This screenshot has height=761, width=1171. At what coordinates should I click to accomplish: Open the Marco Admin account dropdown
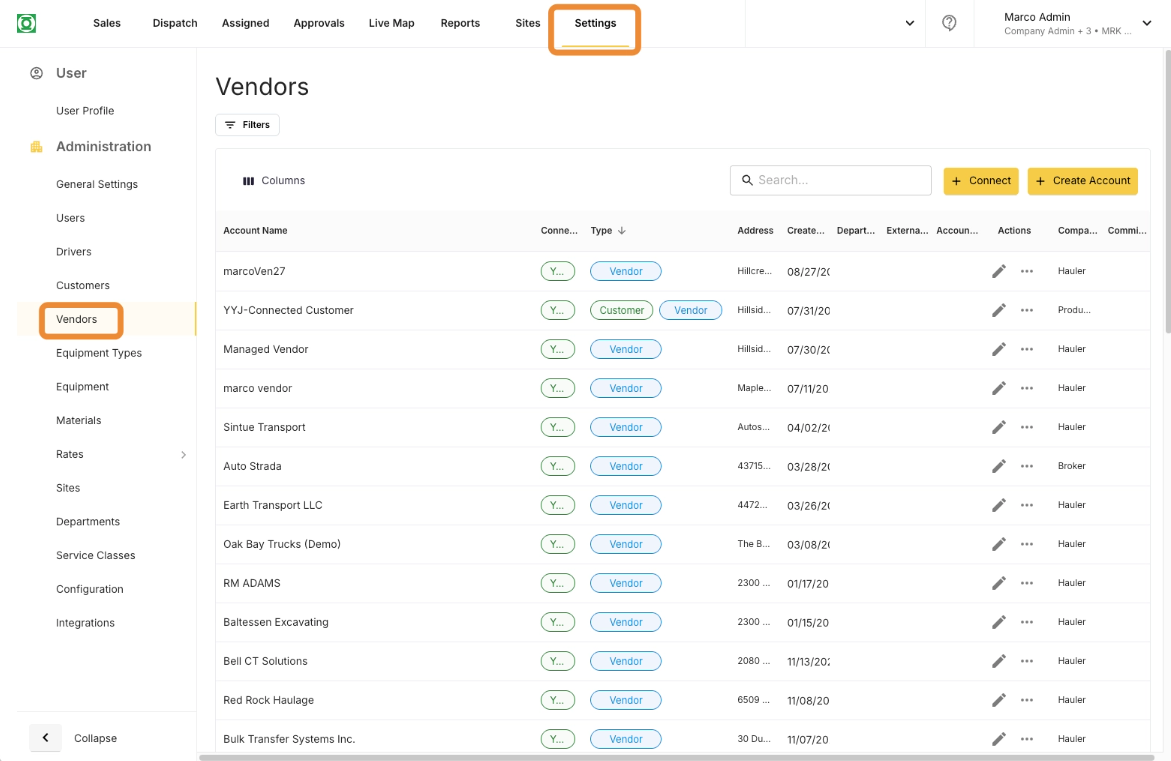pos(1146,23)
